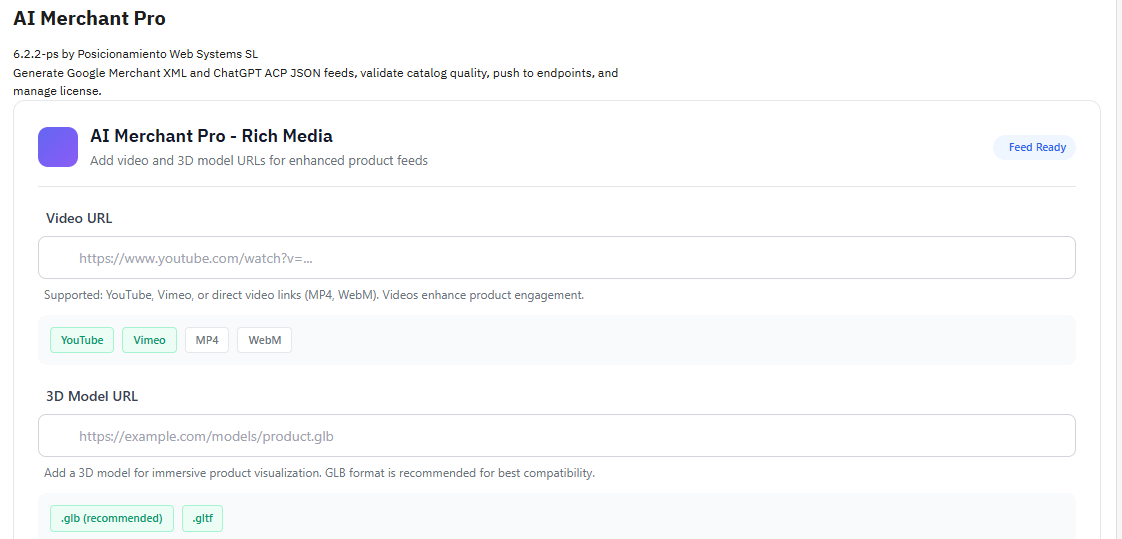Click the 'Generate Google Merchant XML' description text
Screen dimensions: 1122x539
tap(316, 82)
